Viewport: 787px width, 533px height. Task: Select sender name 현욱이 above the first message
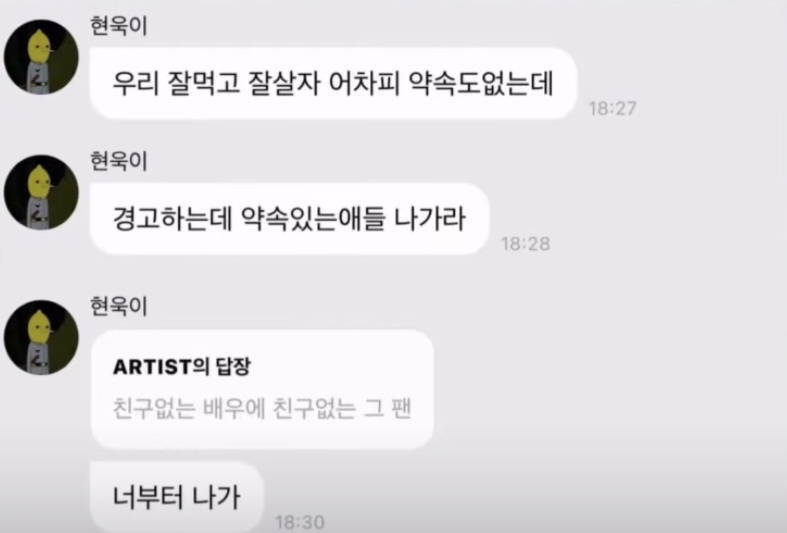(118, 26)
